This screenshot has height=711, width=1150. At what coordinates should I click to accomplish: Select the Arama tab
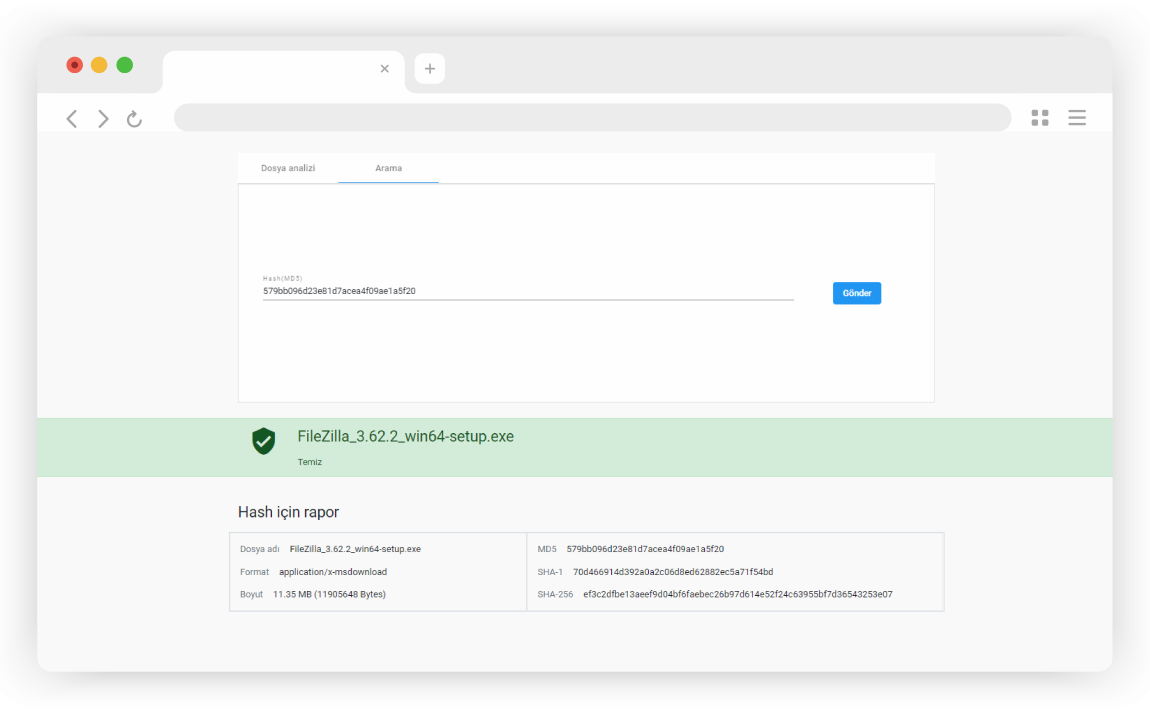coord(389,168)
